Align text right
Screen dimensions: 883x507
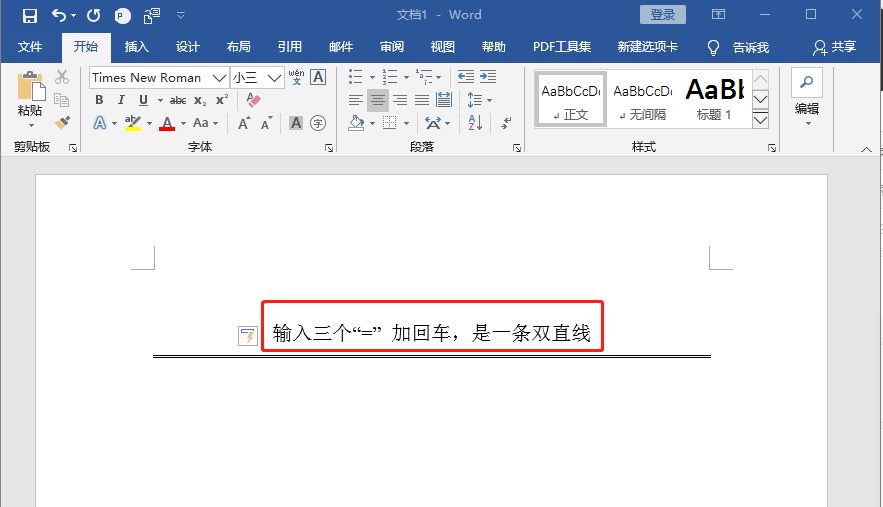click(x=400, y=100)
